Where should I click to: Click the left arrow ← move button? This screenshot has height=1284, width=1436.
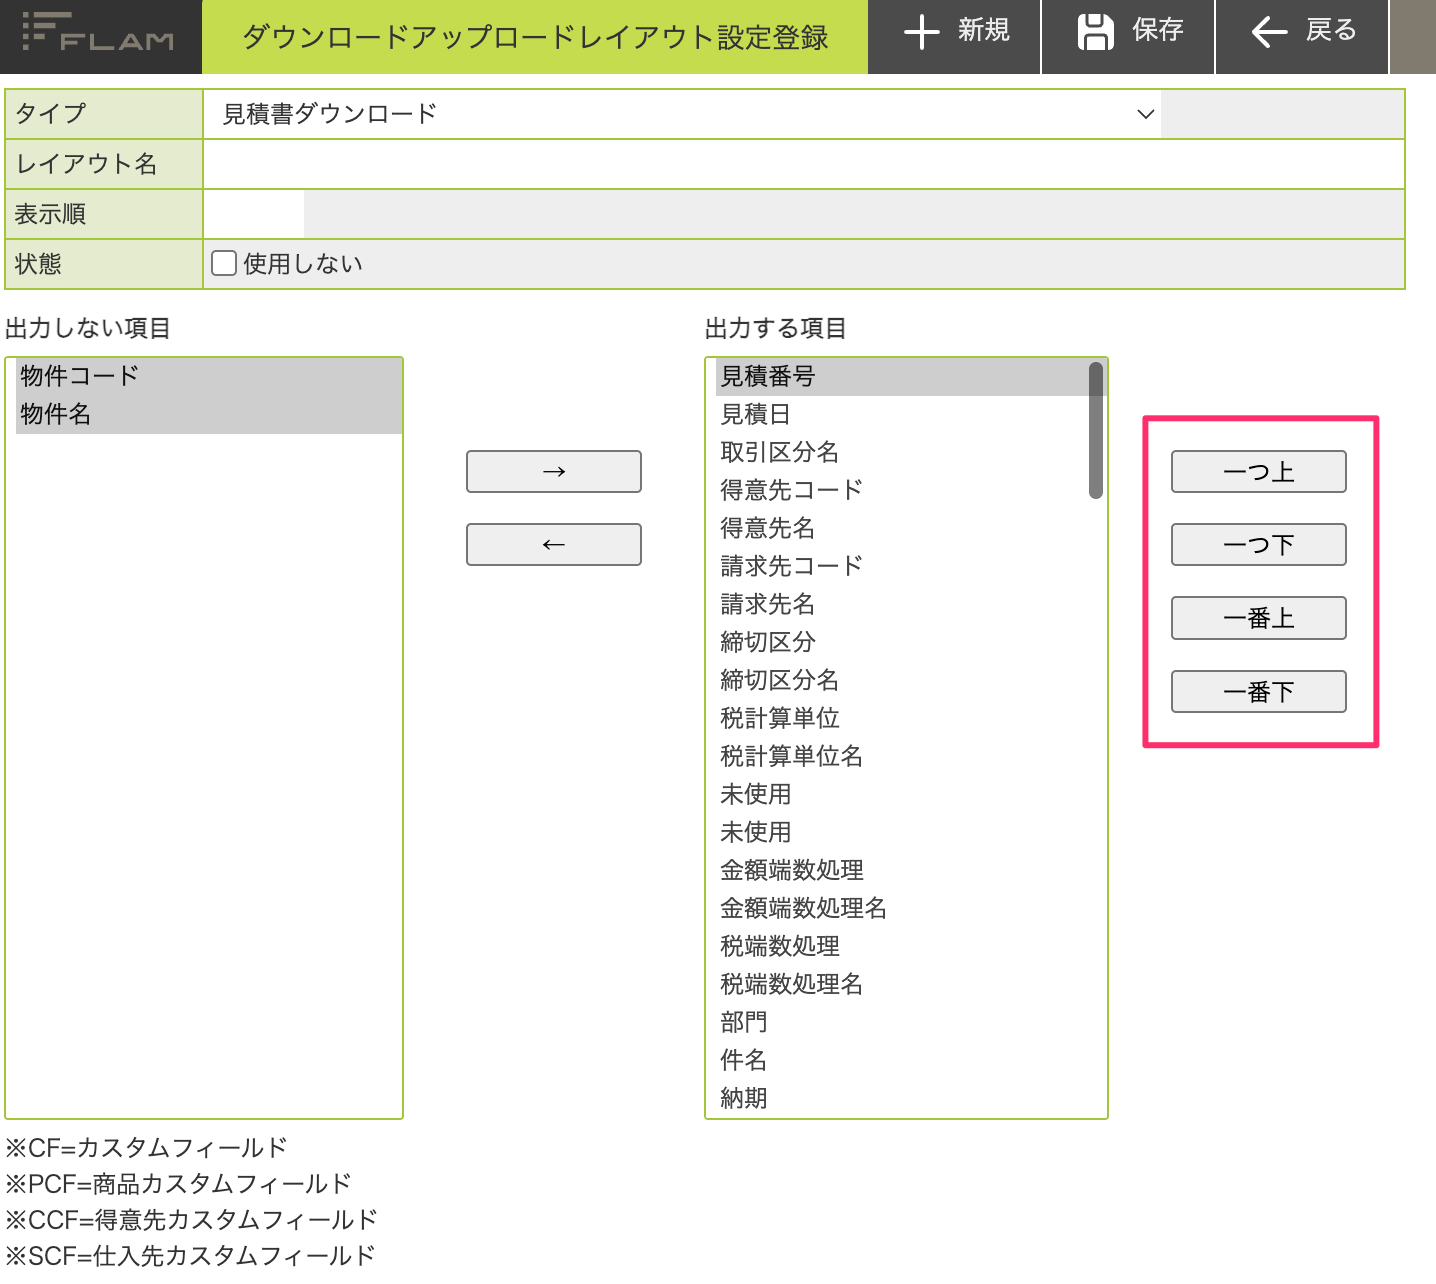tap(554, 544)
